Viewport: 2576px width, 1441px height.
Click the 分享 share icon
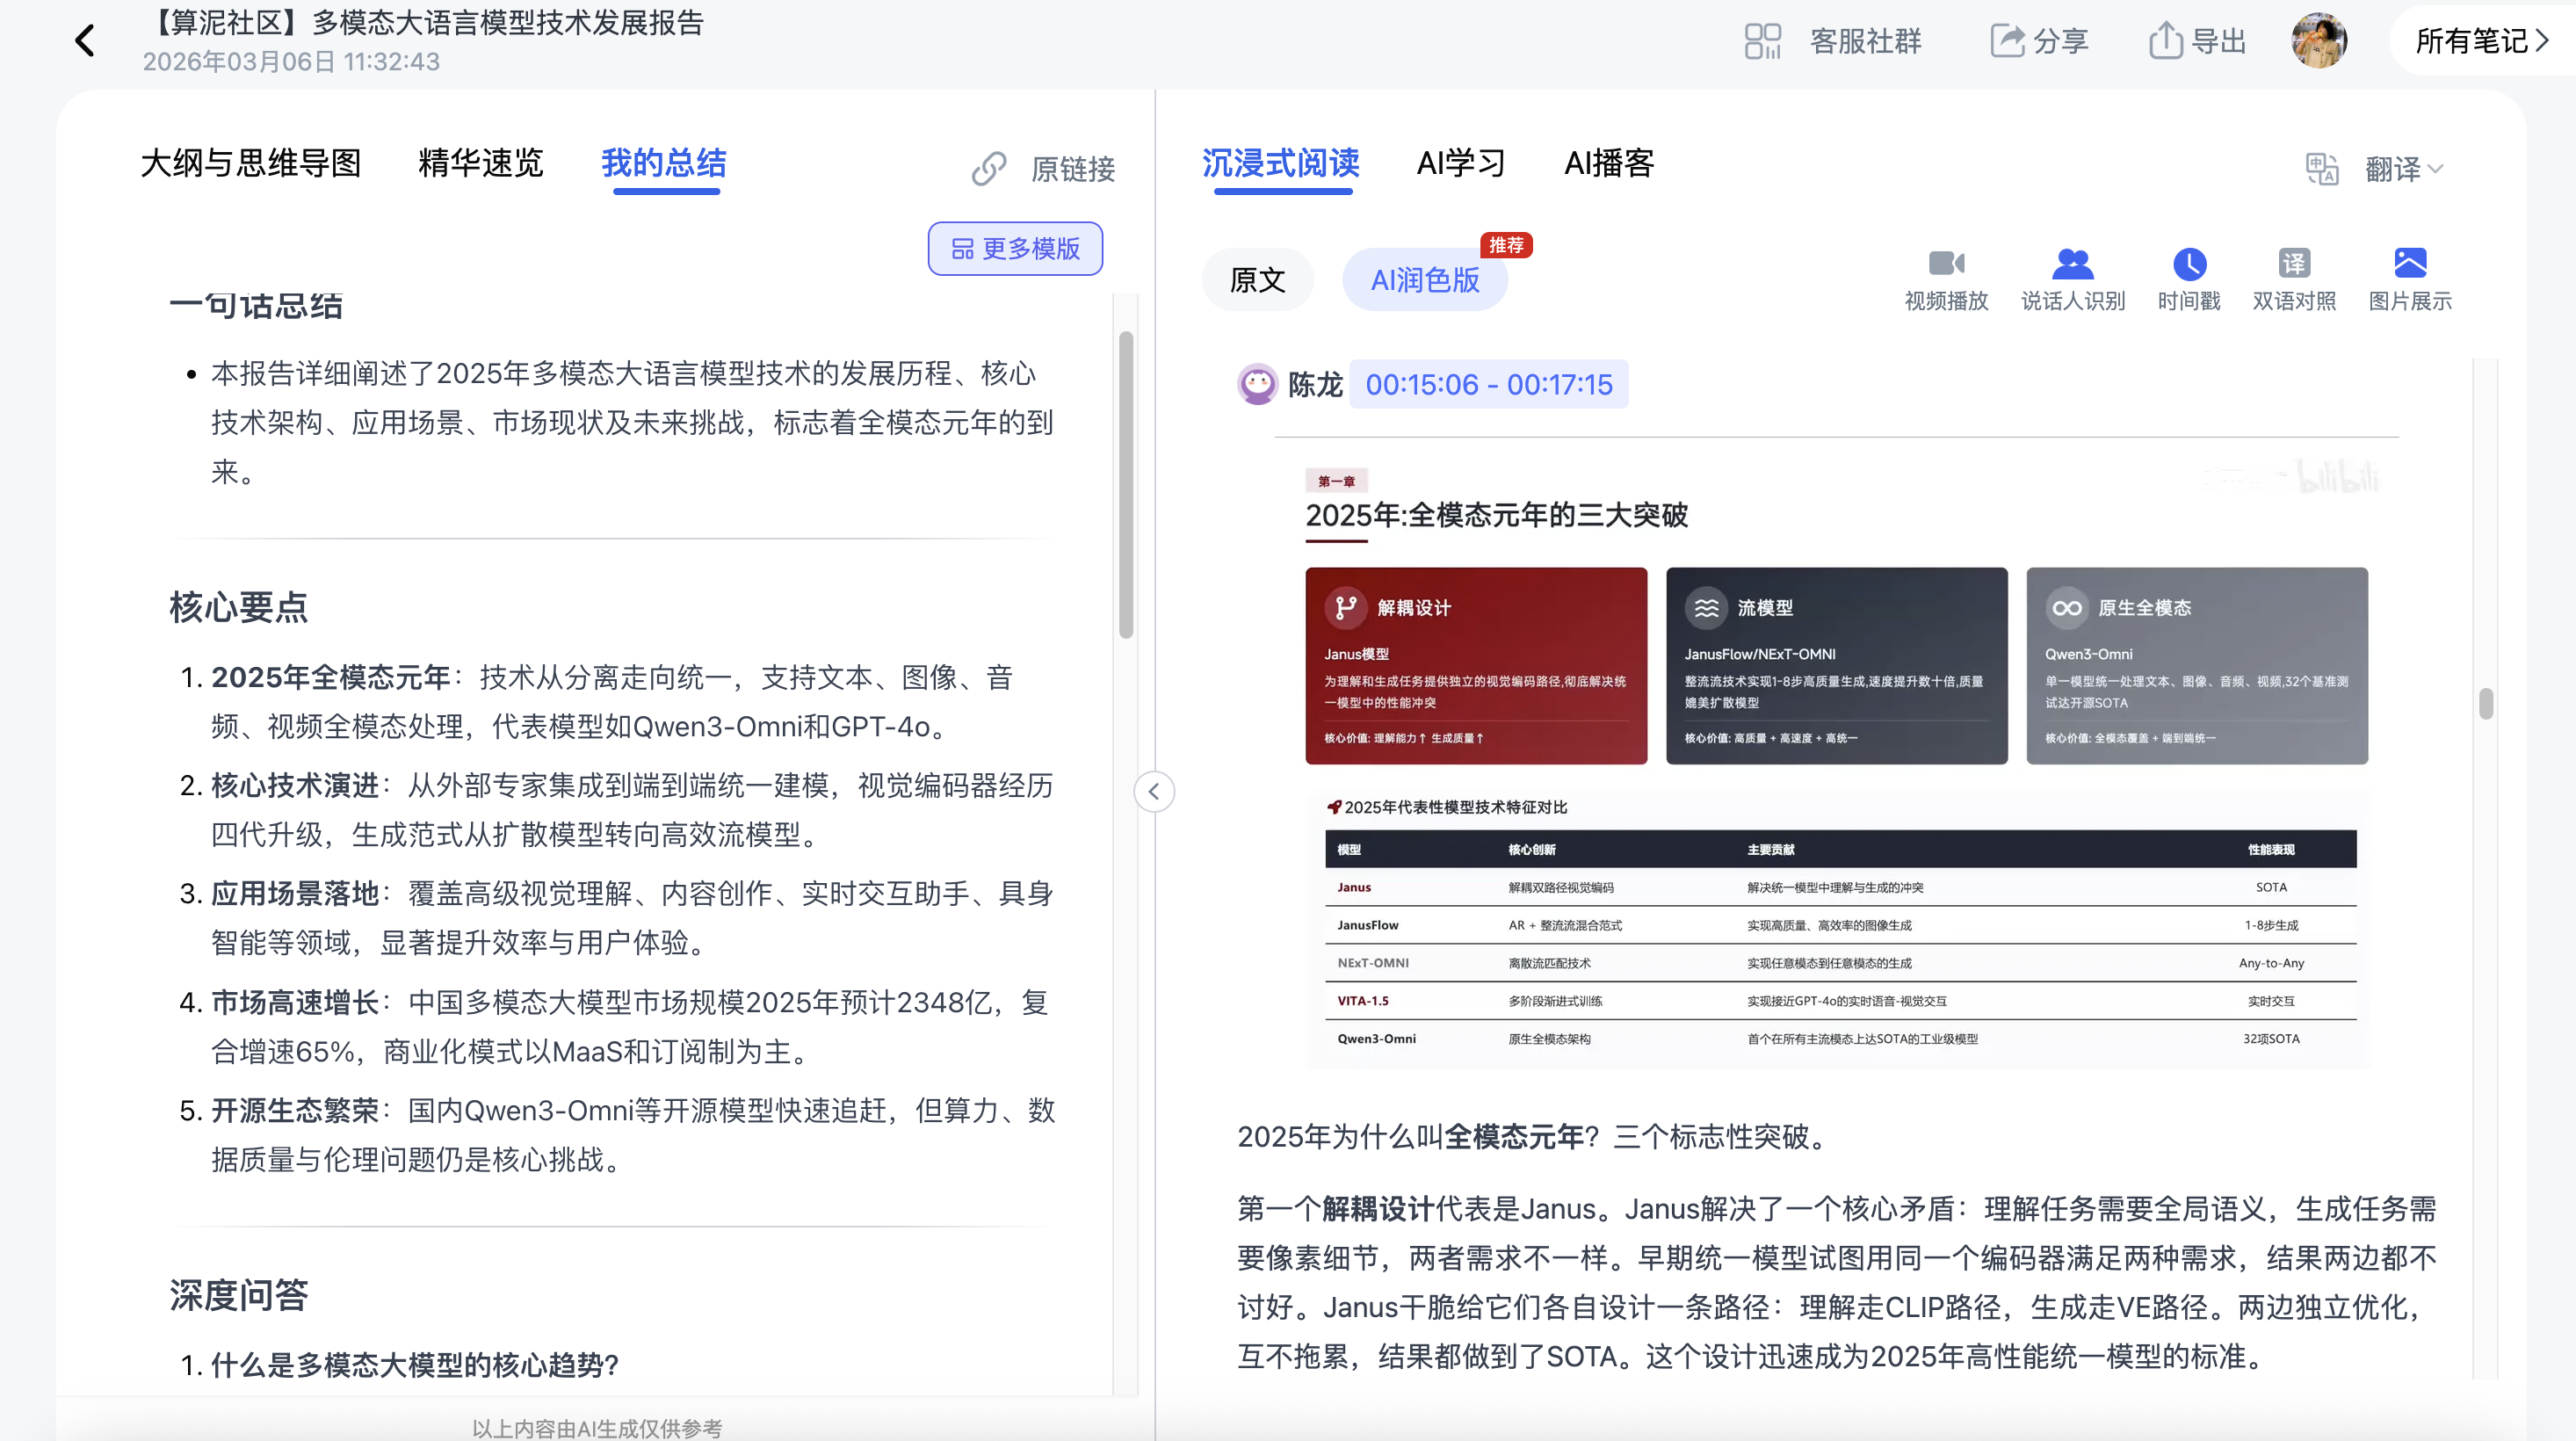2006,41
